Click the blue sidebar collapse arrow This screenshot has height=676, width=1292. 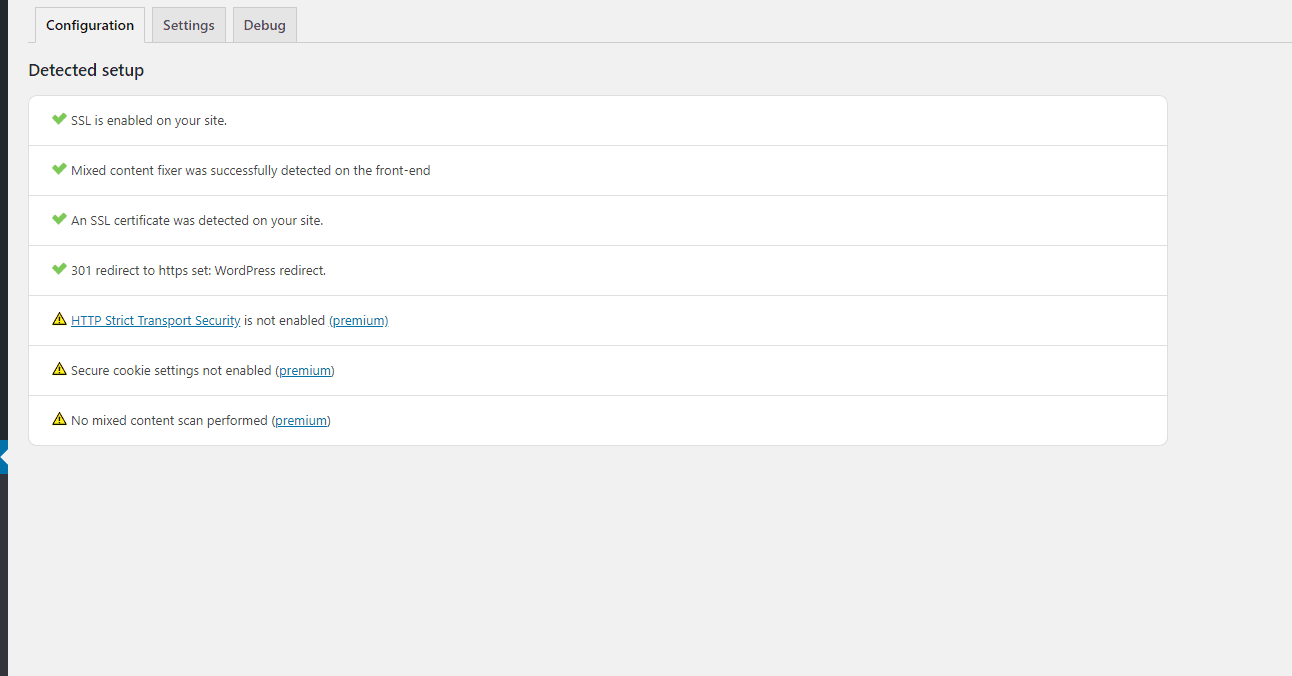click(x=4, y=457)
